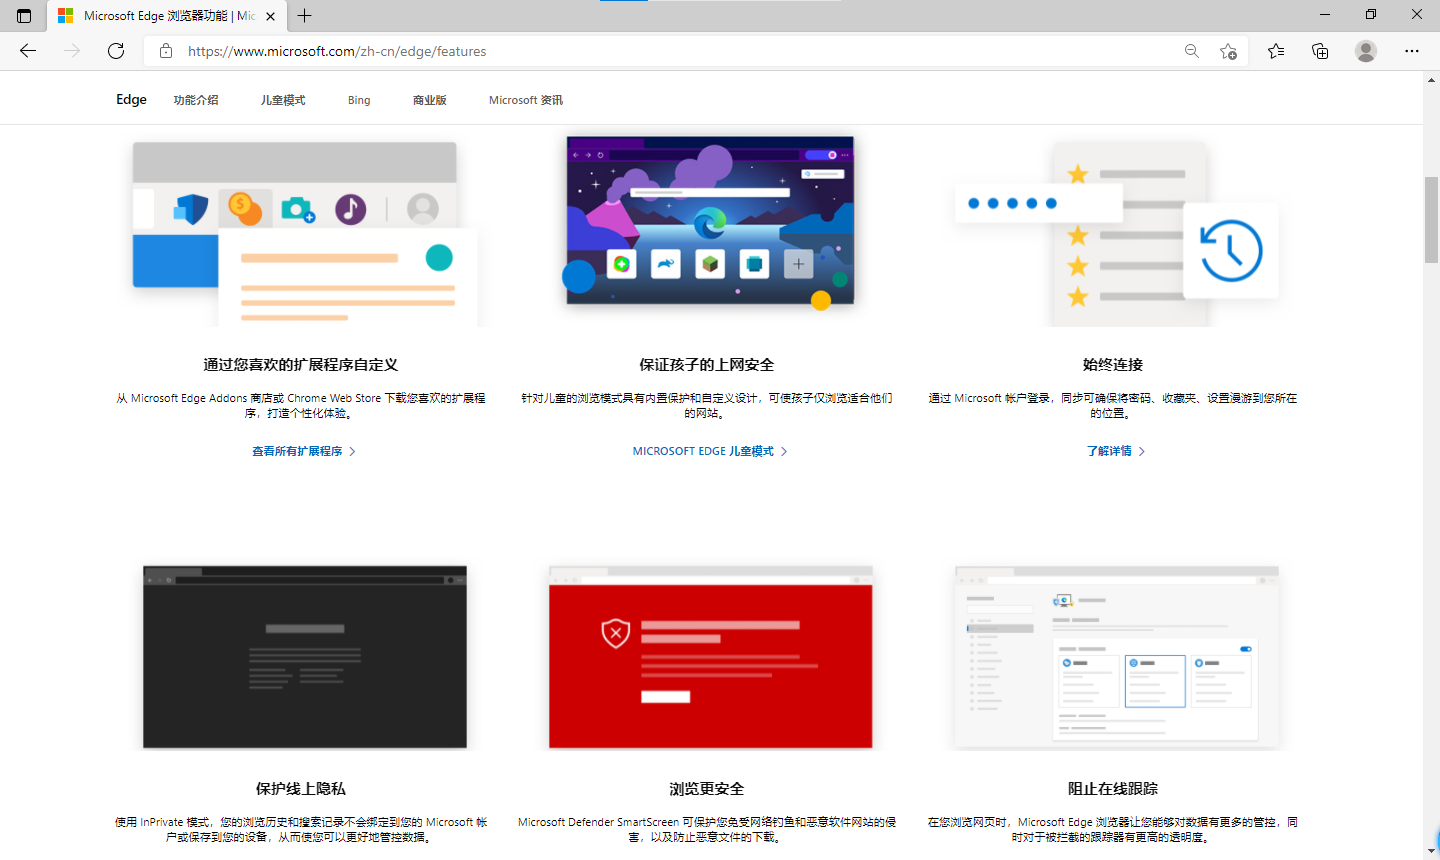Click the 了解详情 link
Image resolution: width=1440 pixels, height=860 pixels.
click(1116, 451)
